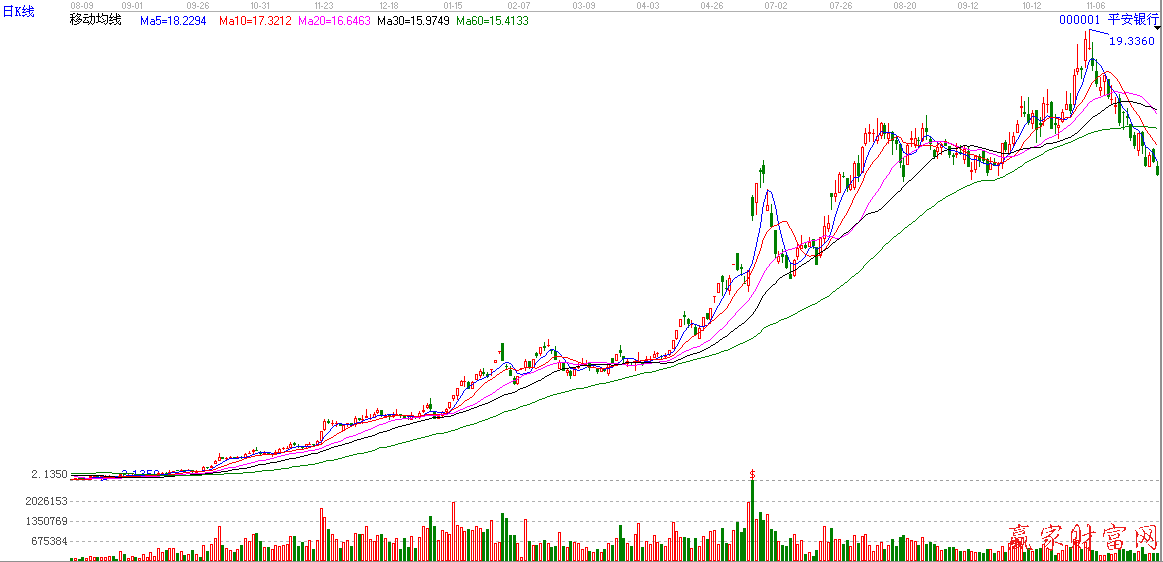Select the 07-02 date on the timeline

click(x=775, y=5)
